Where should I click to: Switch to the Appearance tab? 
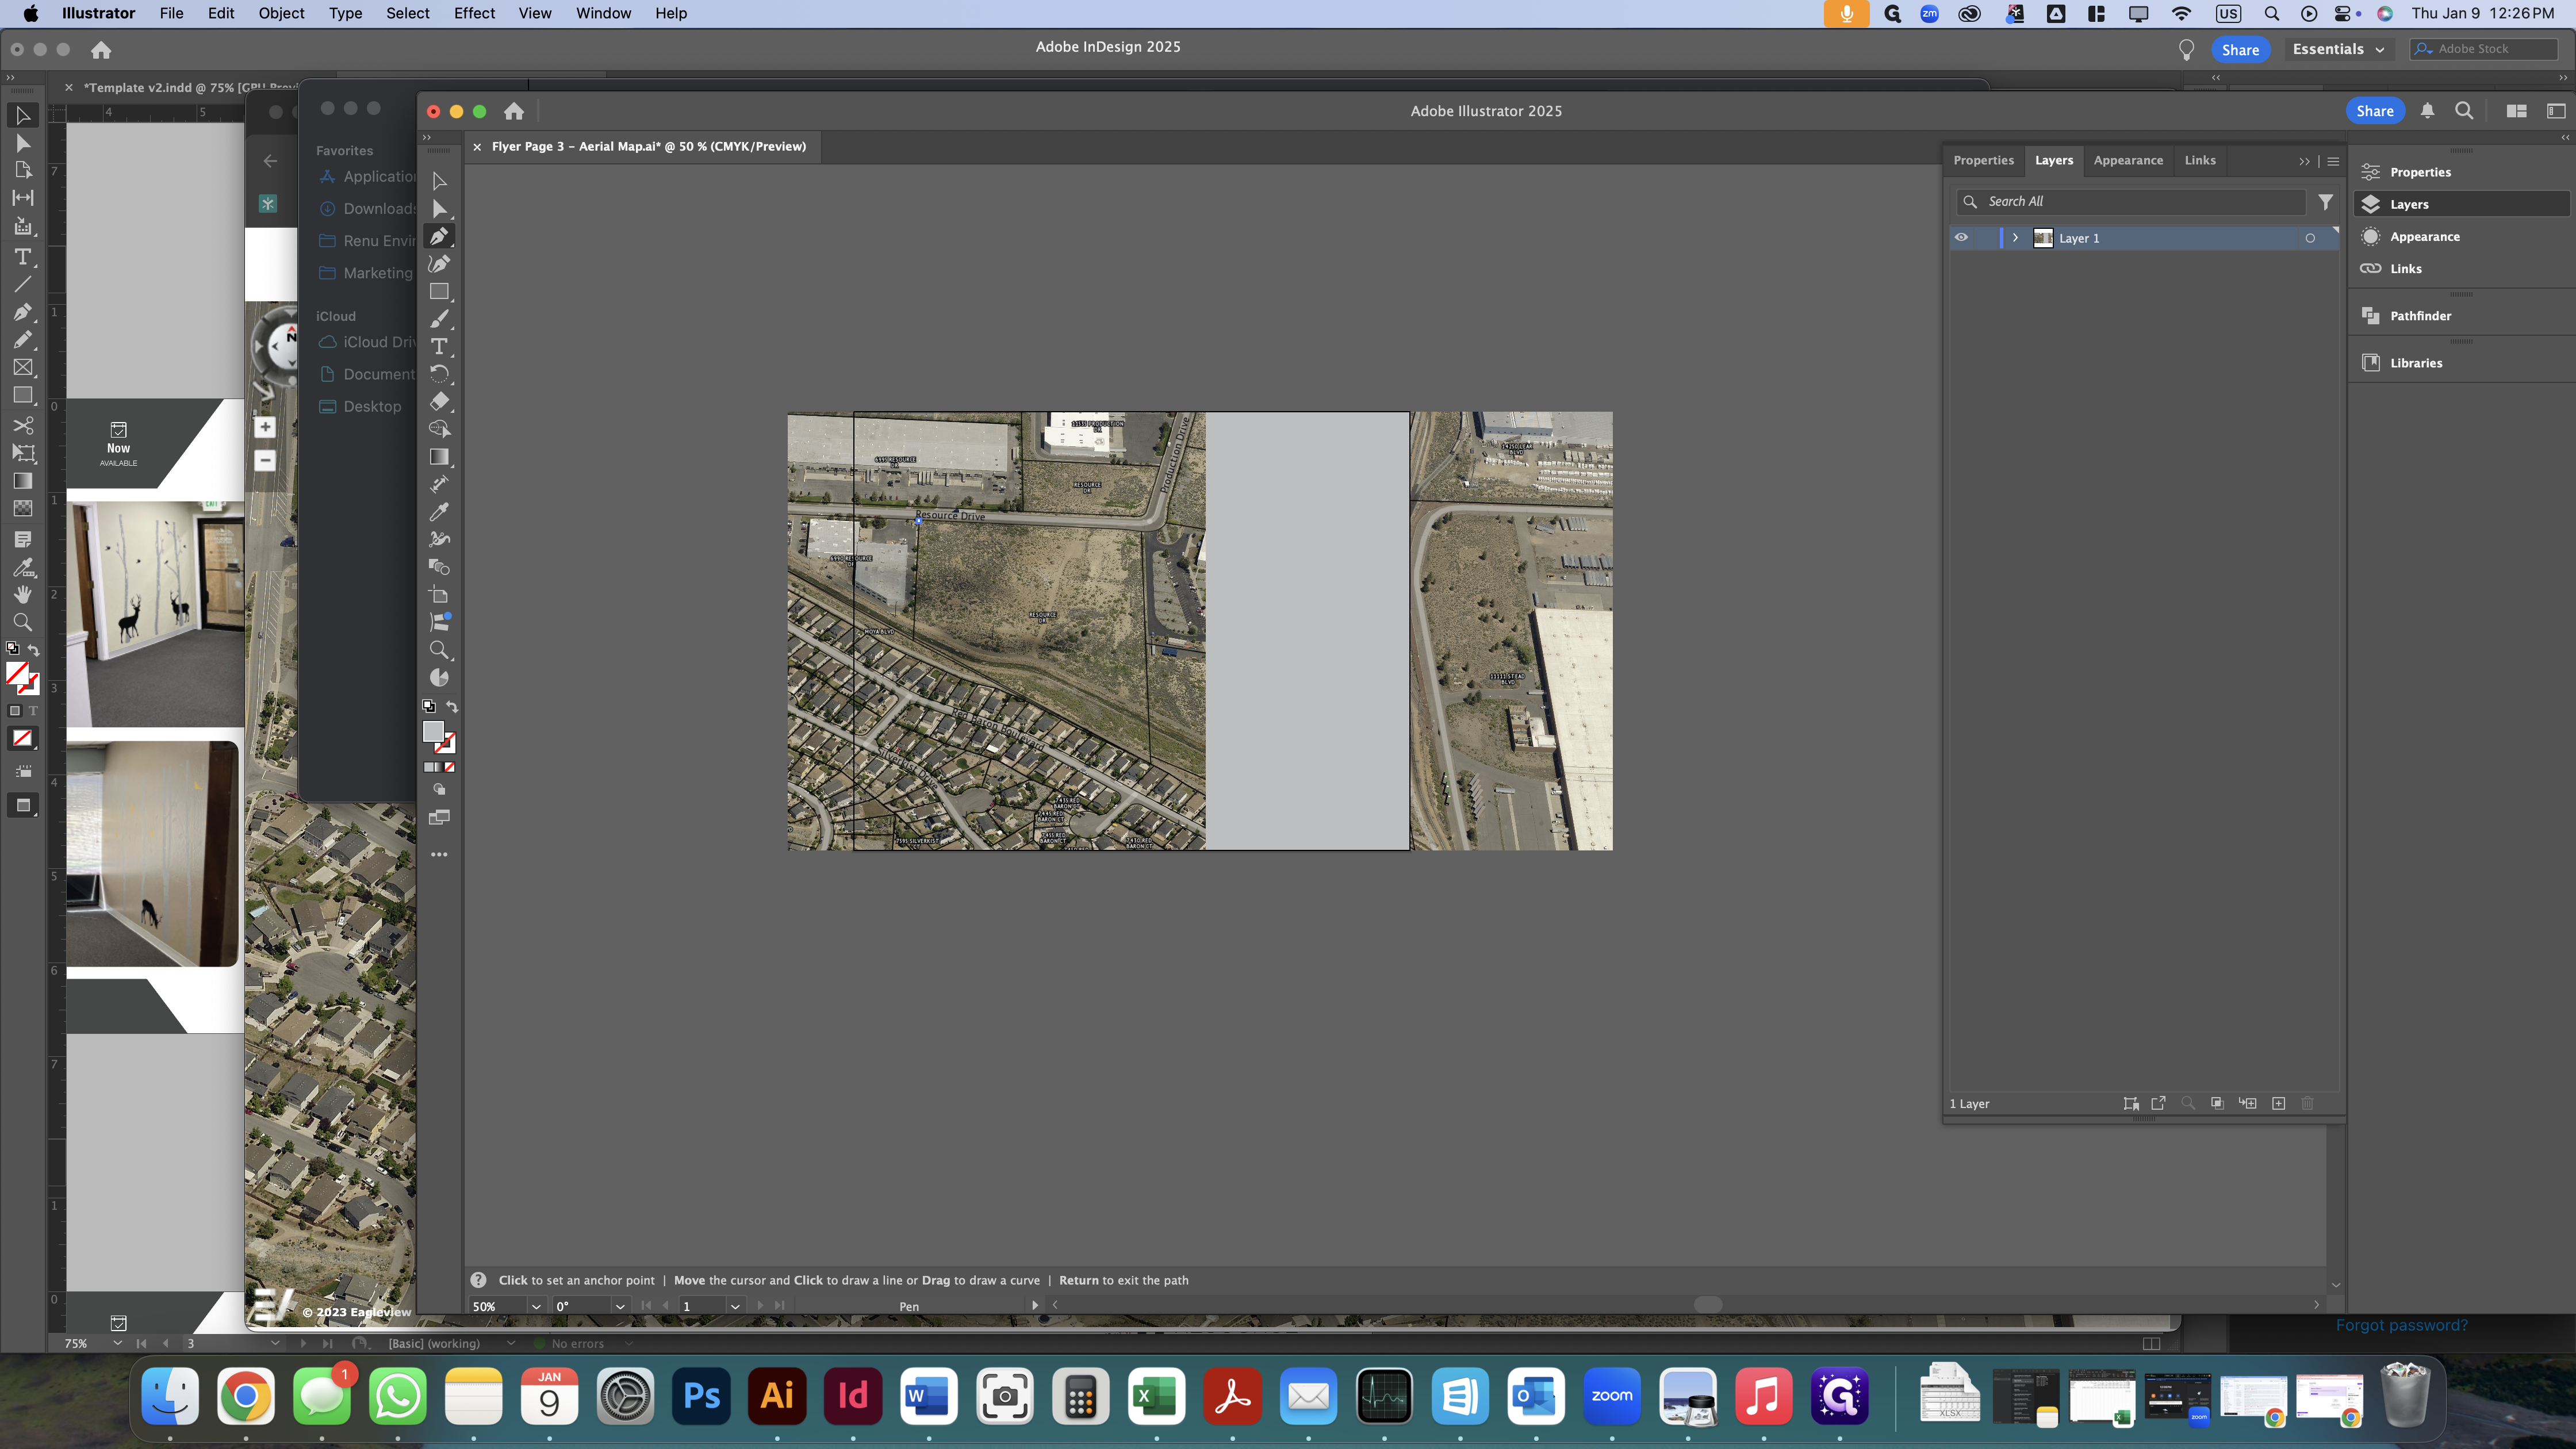pos(2128,160)
